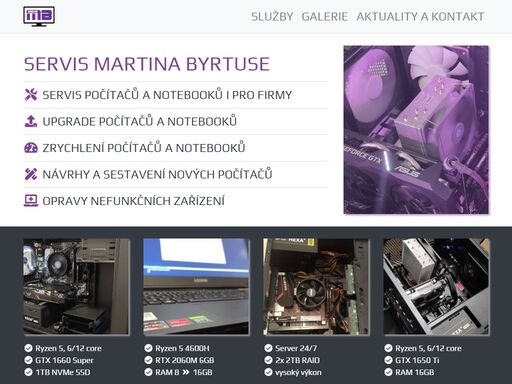This screenshot has width=512, height=384.
Task: Click Návrhy a sestavení nových počítačů text
Action: (x=157, y=174)
